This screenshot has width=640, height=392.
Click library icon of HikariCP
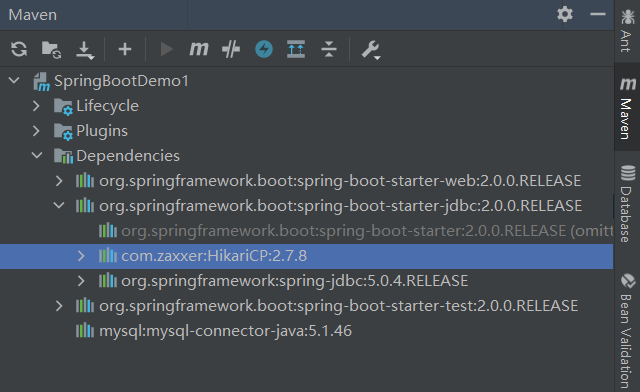click(108, 256)
